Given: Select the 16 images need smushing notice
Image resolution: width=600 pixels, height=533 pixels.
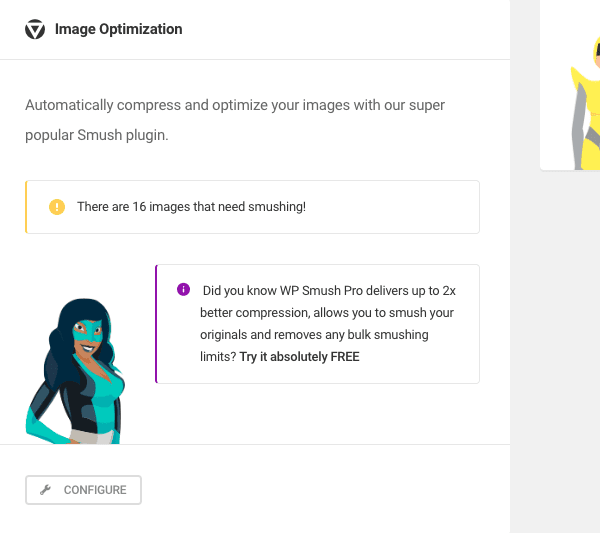Looking at the screenshot, I should (x=253, y=207).
